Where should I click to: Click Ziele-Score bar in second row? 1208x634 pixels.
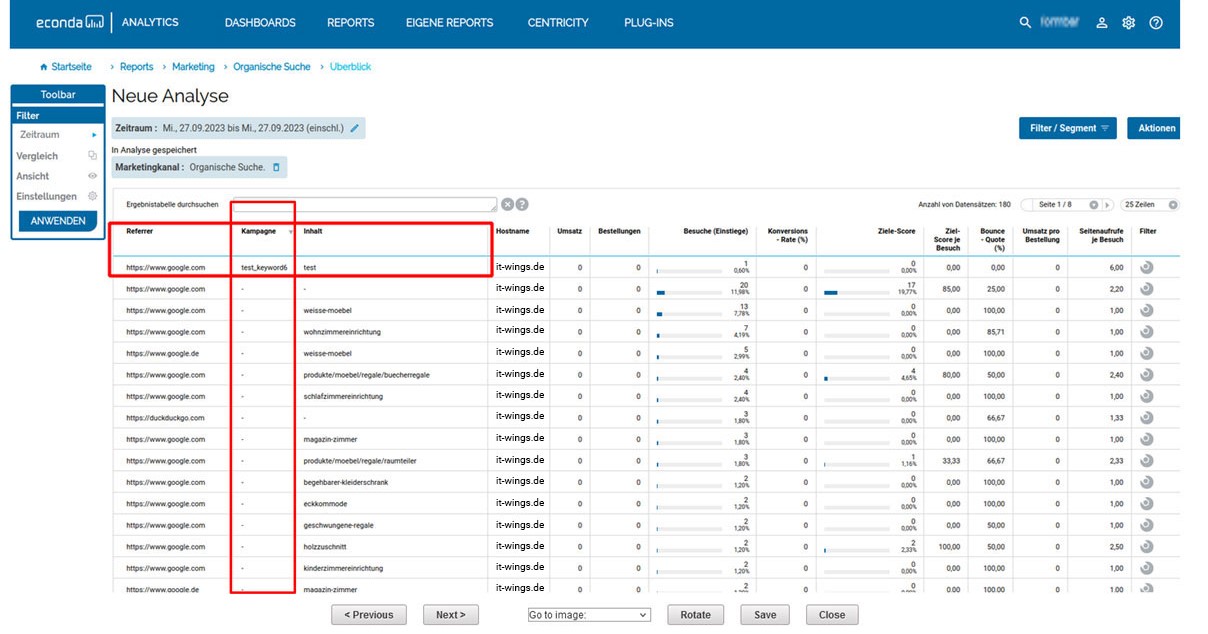tap(859, 292)
